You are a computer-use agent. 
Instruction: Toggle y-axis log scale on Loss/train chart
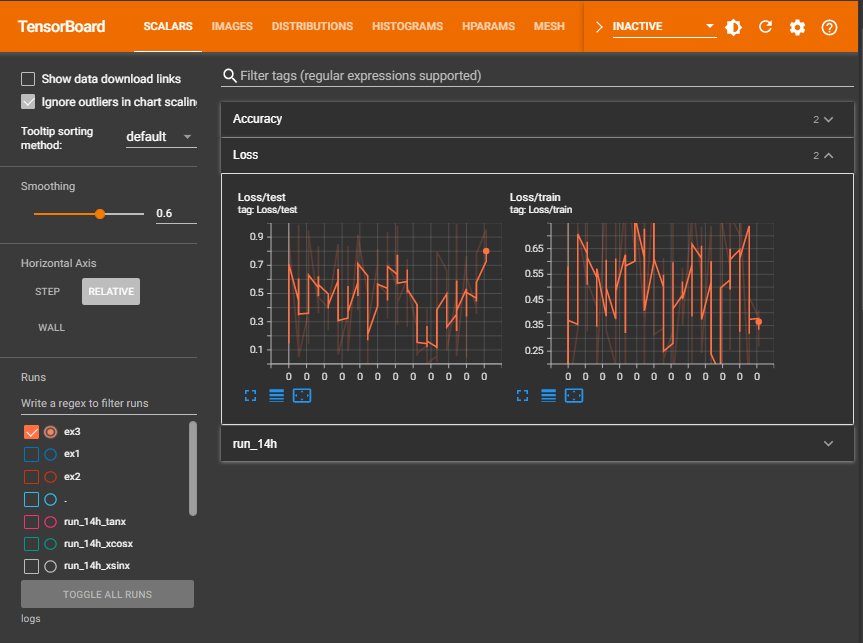[548, 395]
